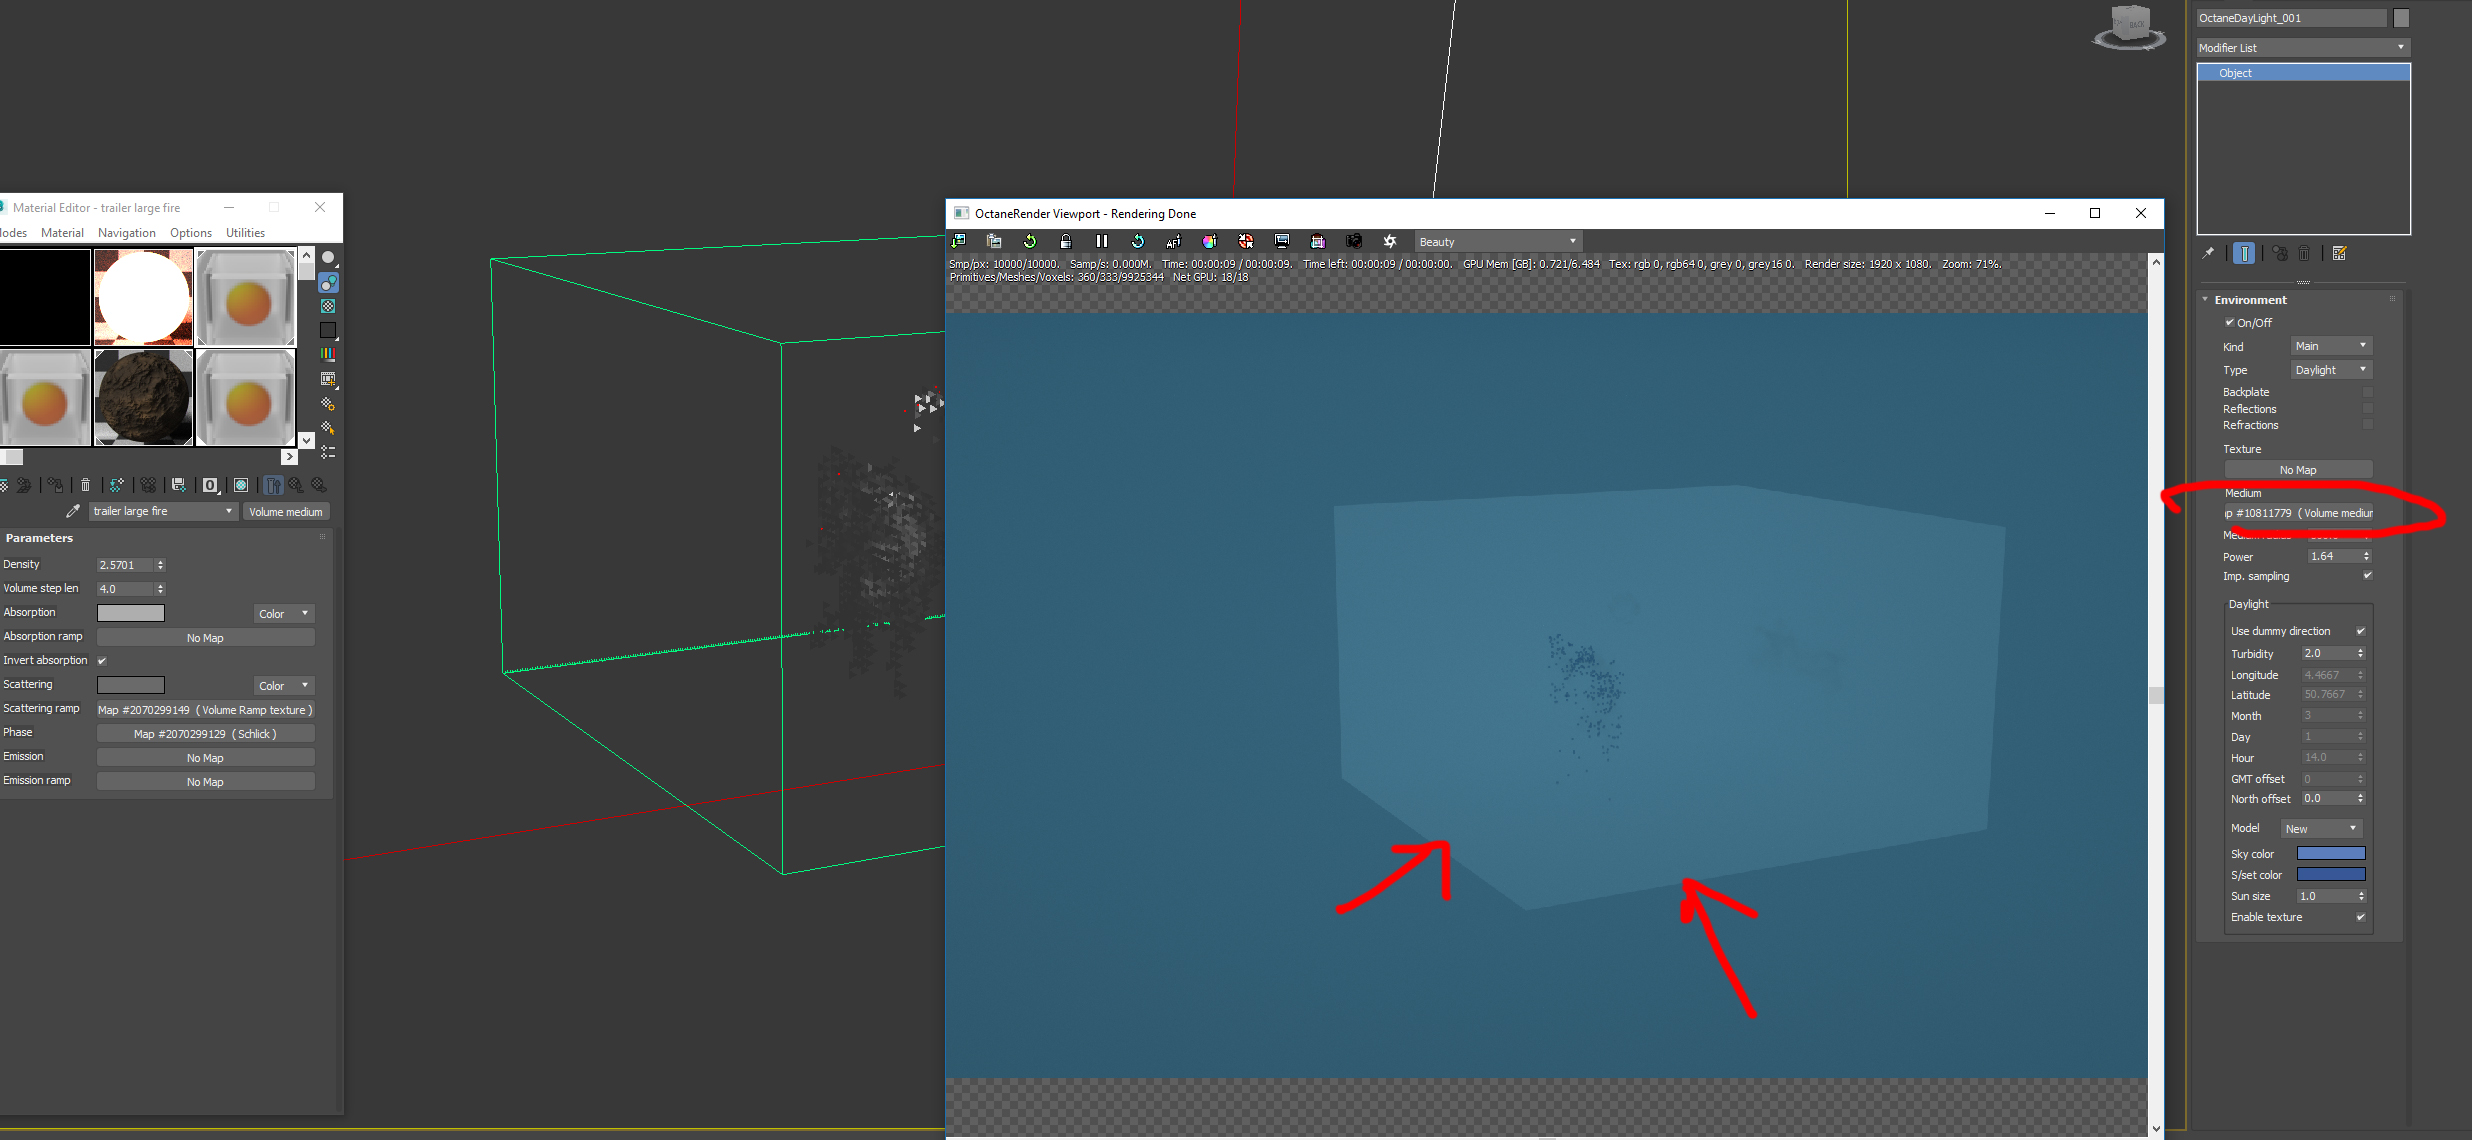Open the Beauty render pass dropdown

click(1497, 242)
